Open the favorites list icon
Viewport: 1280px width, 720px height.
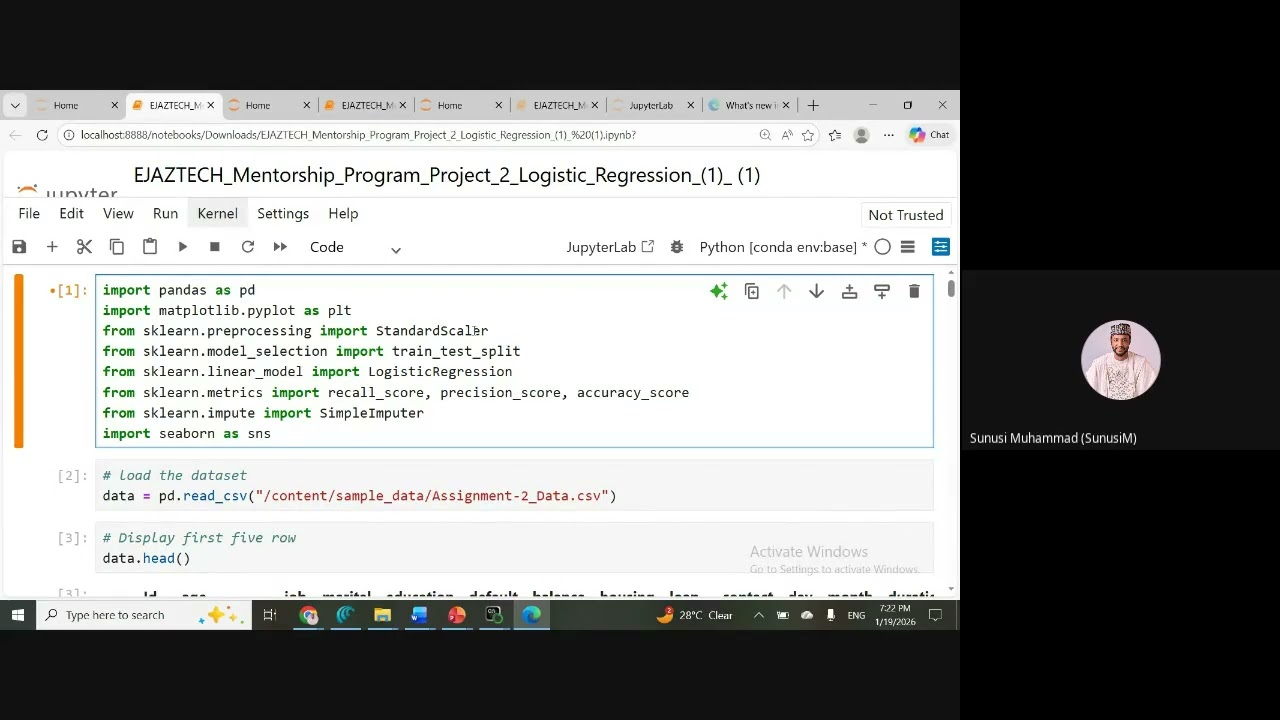tap(835, 135)
